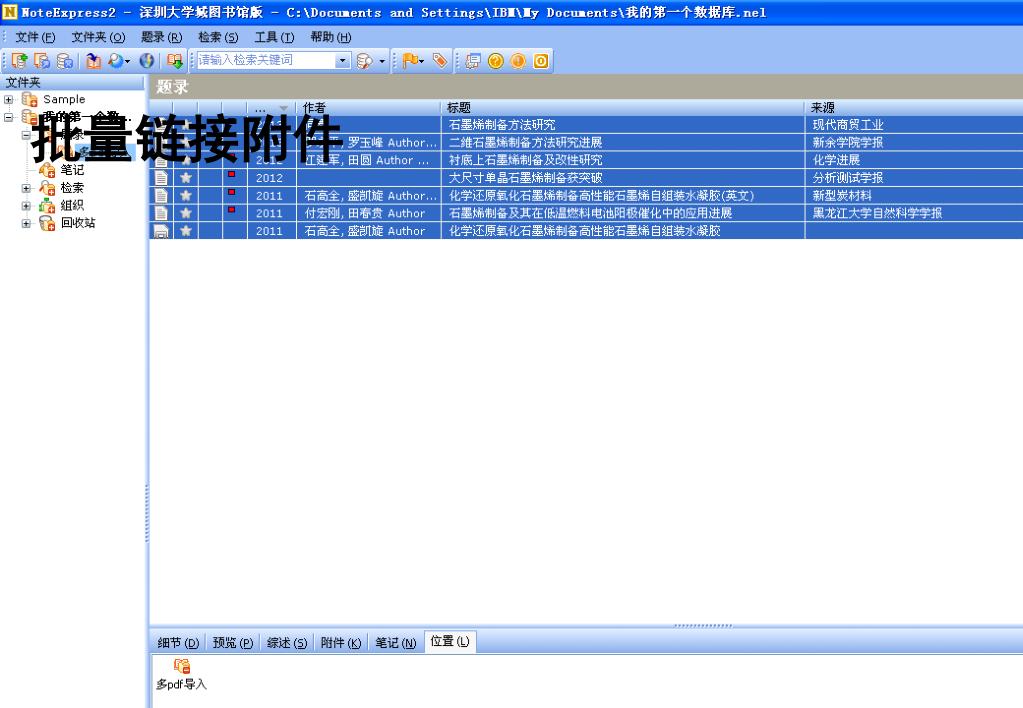Click the orange square O toolbar icon
The image size is (1023, 708).
click(540, 61)
